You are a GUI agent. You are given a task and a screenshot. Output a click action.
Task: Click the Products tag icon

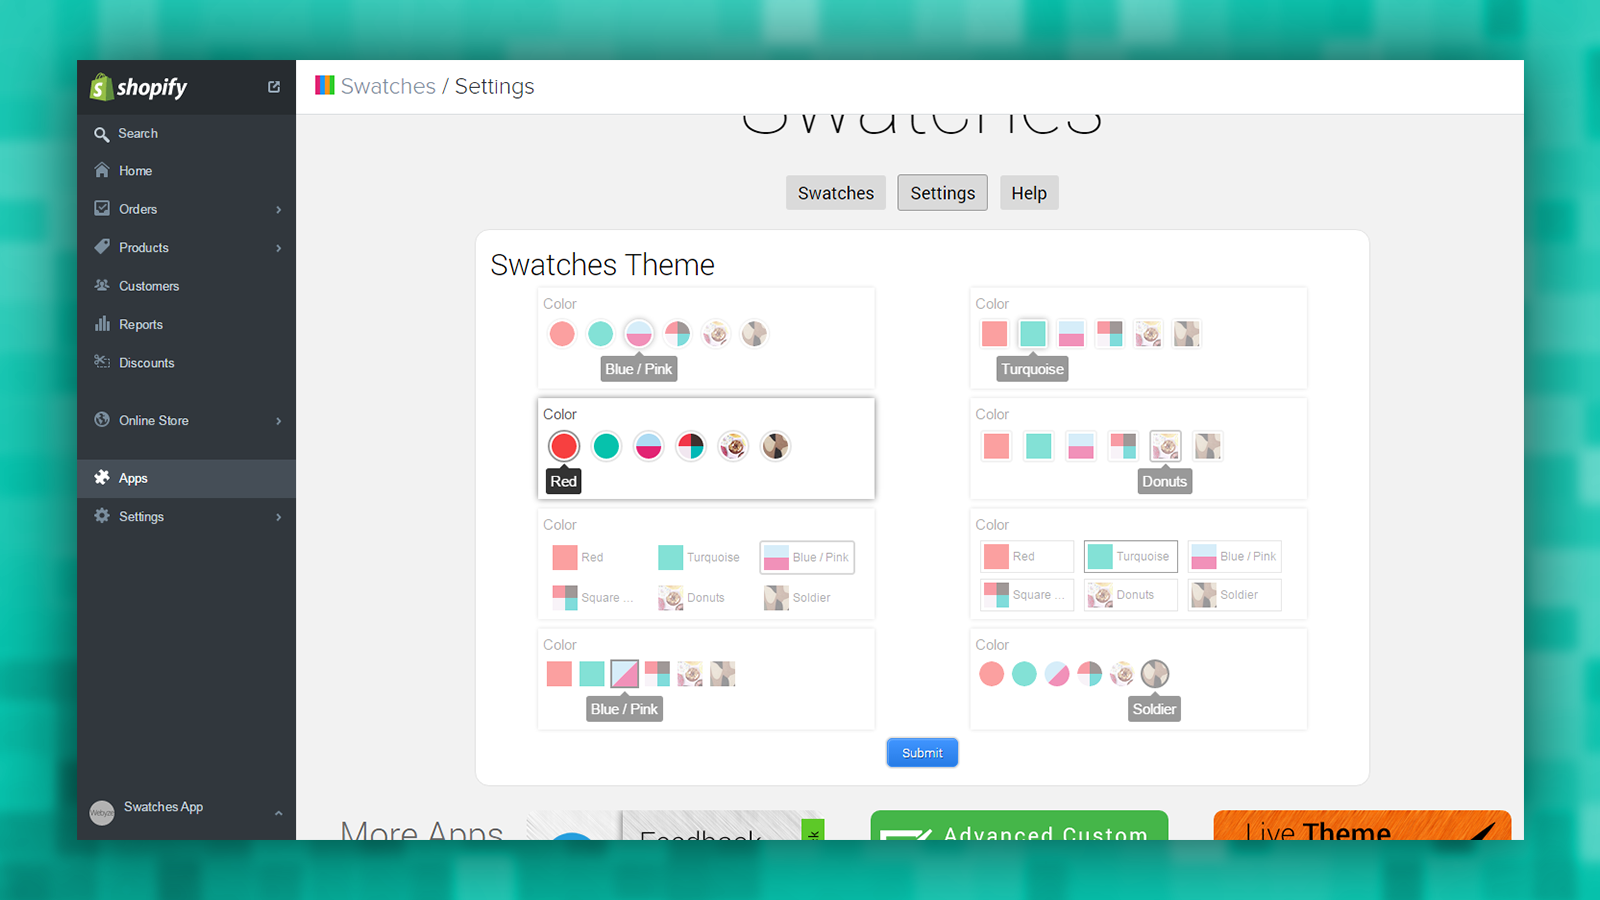103,247
